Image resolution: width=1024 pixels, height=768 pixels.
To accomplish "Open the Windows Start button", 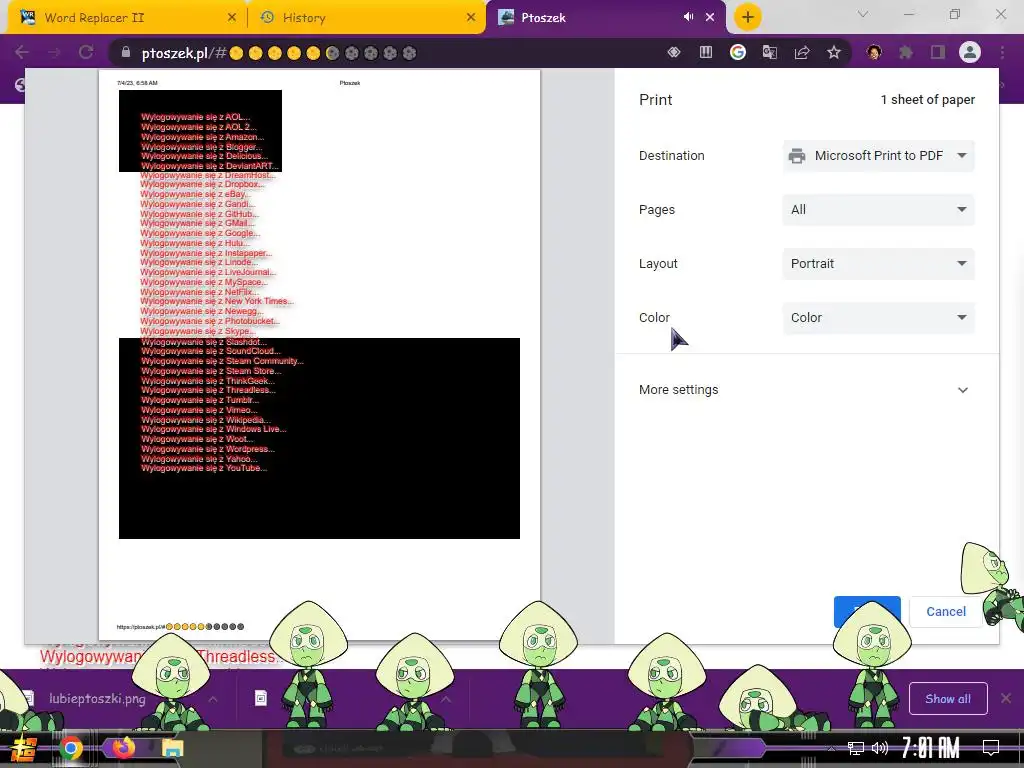I will point(24,748).
